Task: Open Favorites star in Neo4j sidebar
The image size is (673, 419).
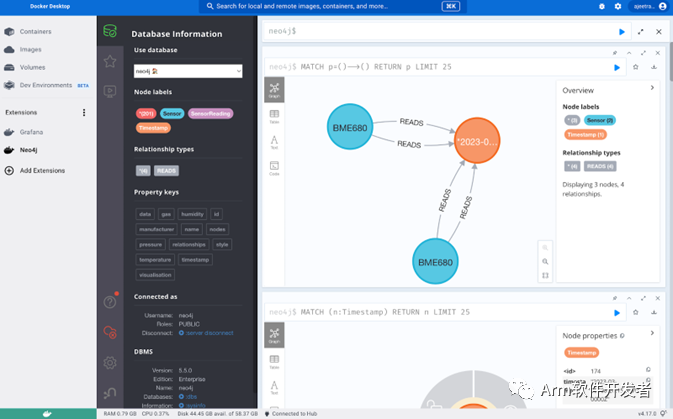Action: pos(110,61)
